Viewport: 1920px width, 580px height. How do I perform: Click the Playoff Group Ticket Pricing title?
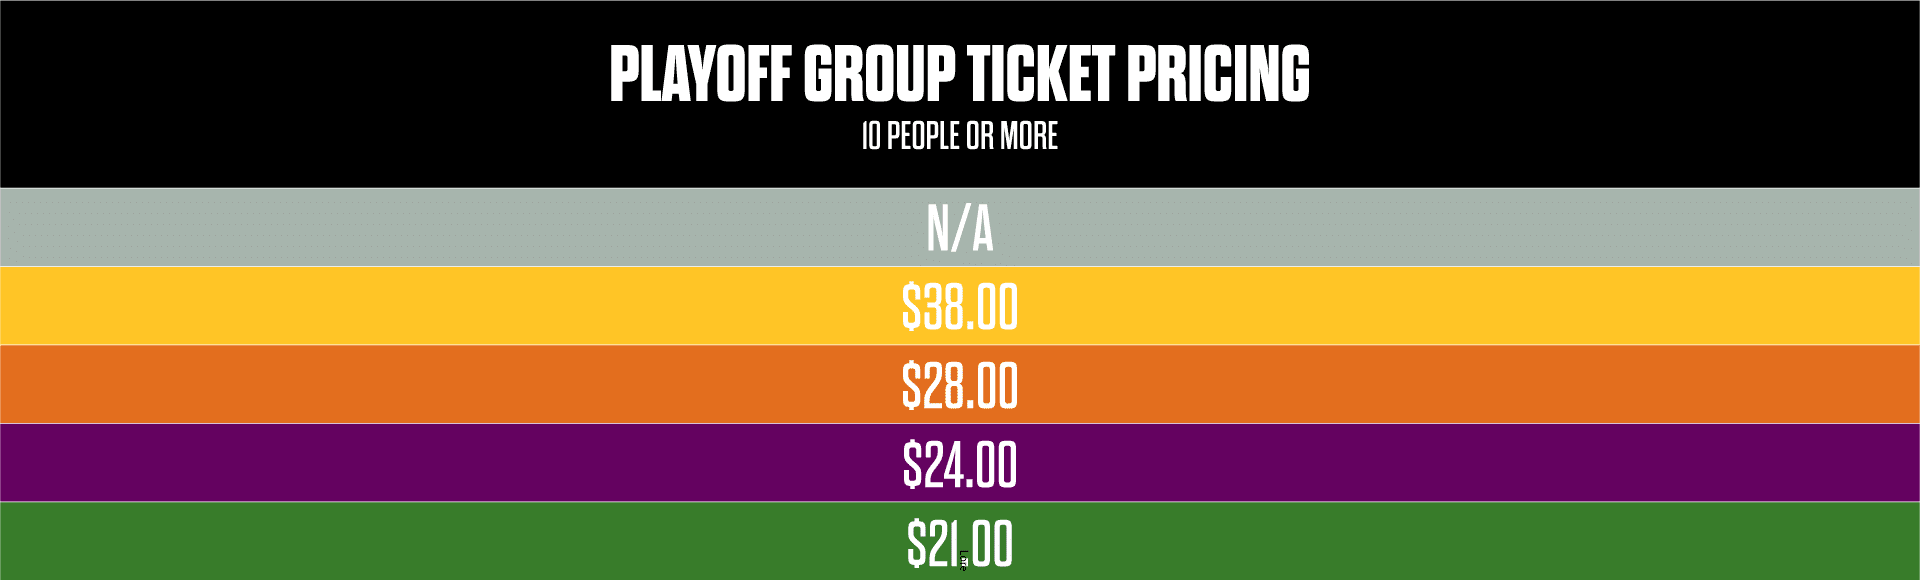point(959,75)
